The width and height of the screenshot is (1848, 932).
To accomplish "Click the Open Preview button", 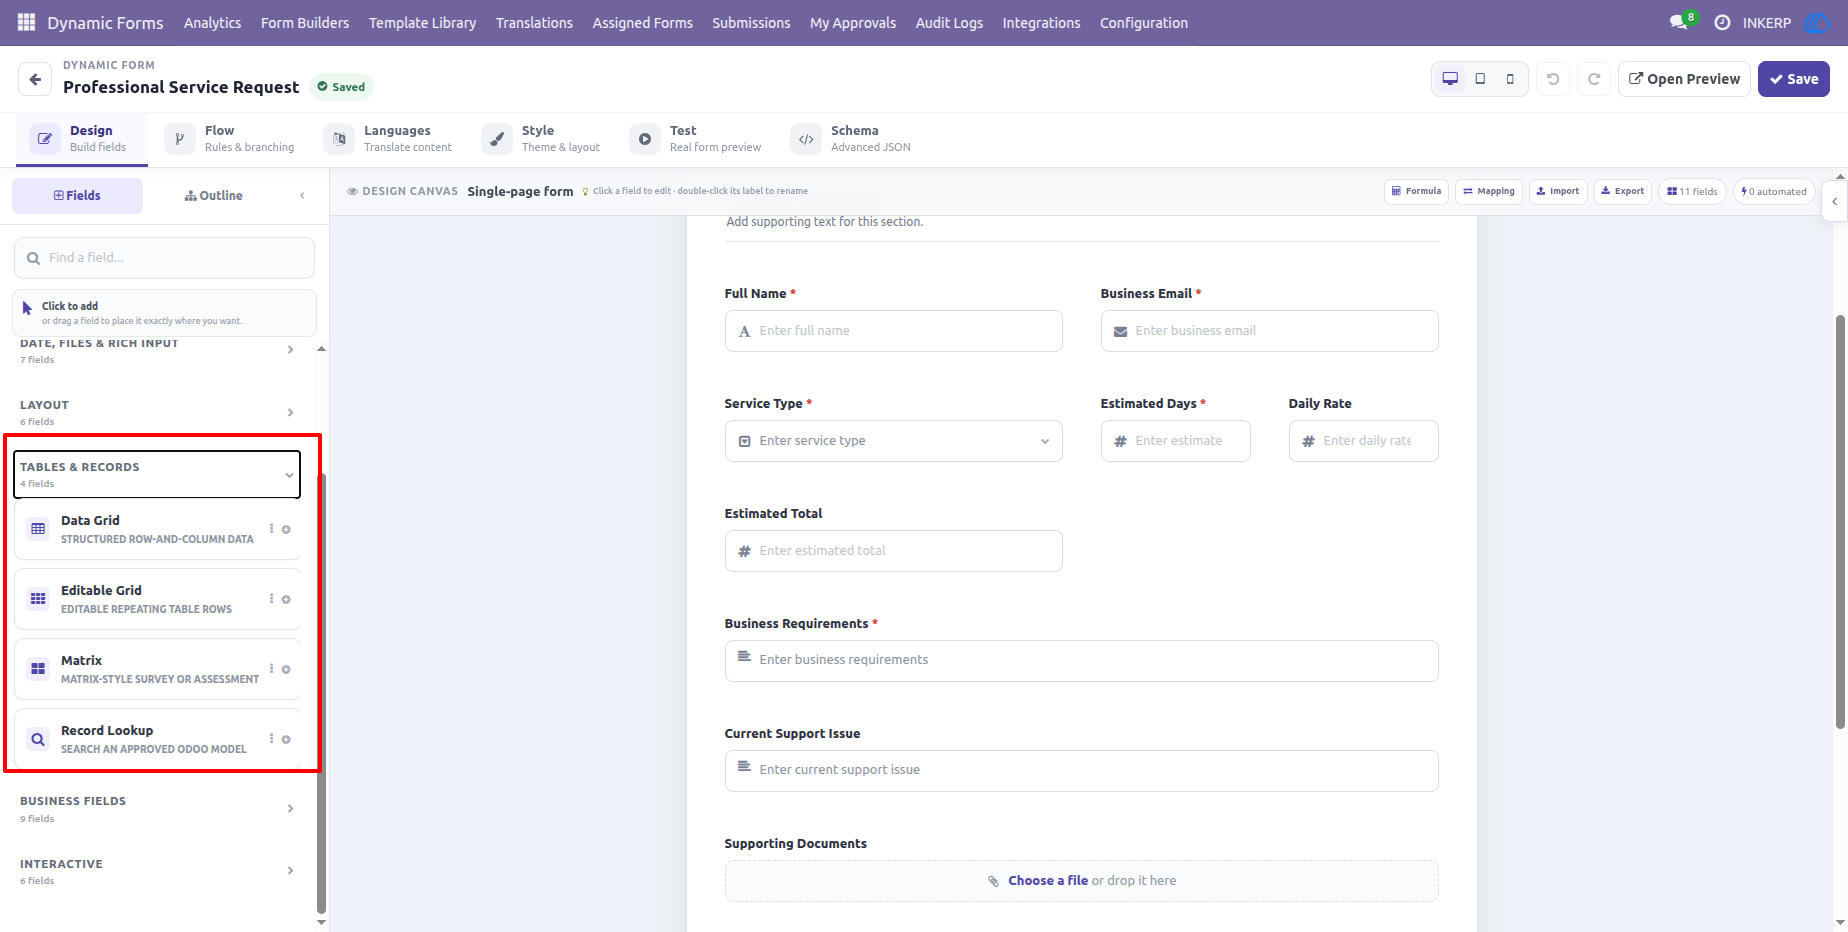I will point(1684,79).
